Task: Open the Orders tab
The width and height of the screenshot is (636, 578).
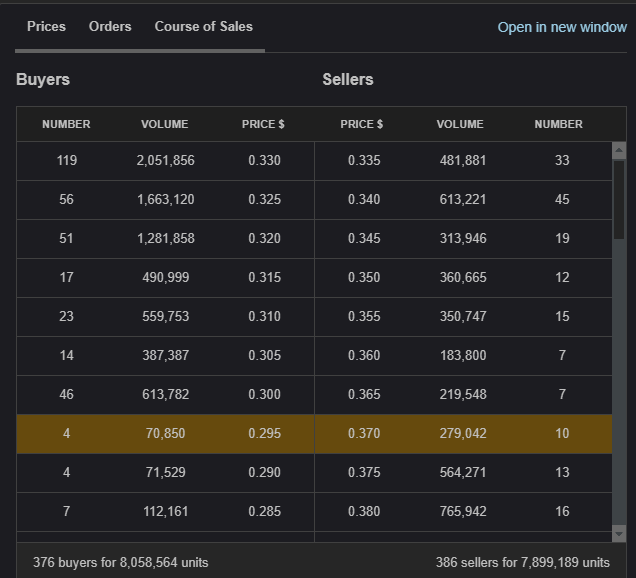Action: point(110,26)
